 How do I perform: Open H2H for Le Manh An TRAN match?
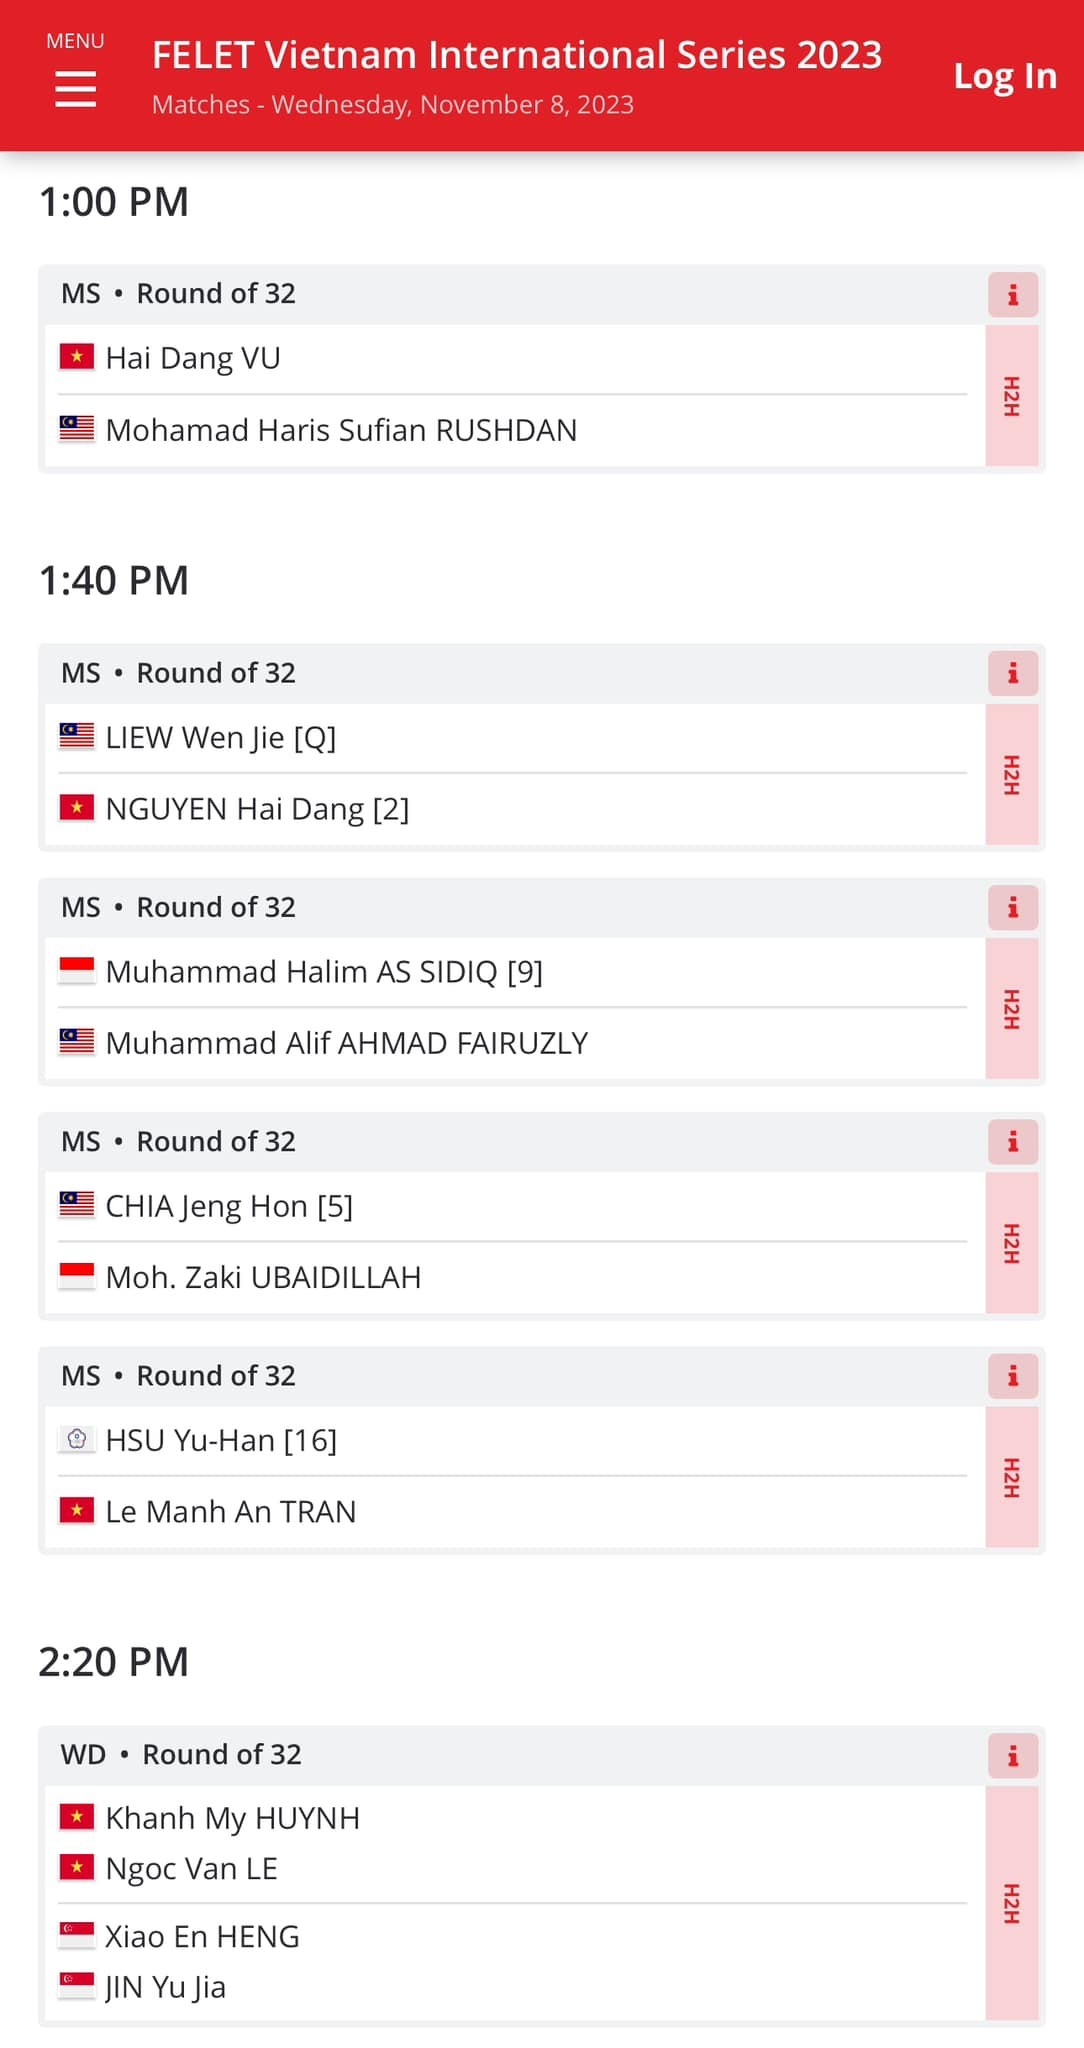(1012, 1477)
